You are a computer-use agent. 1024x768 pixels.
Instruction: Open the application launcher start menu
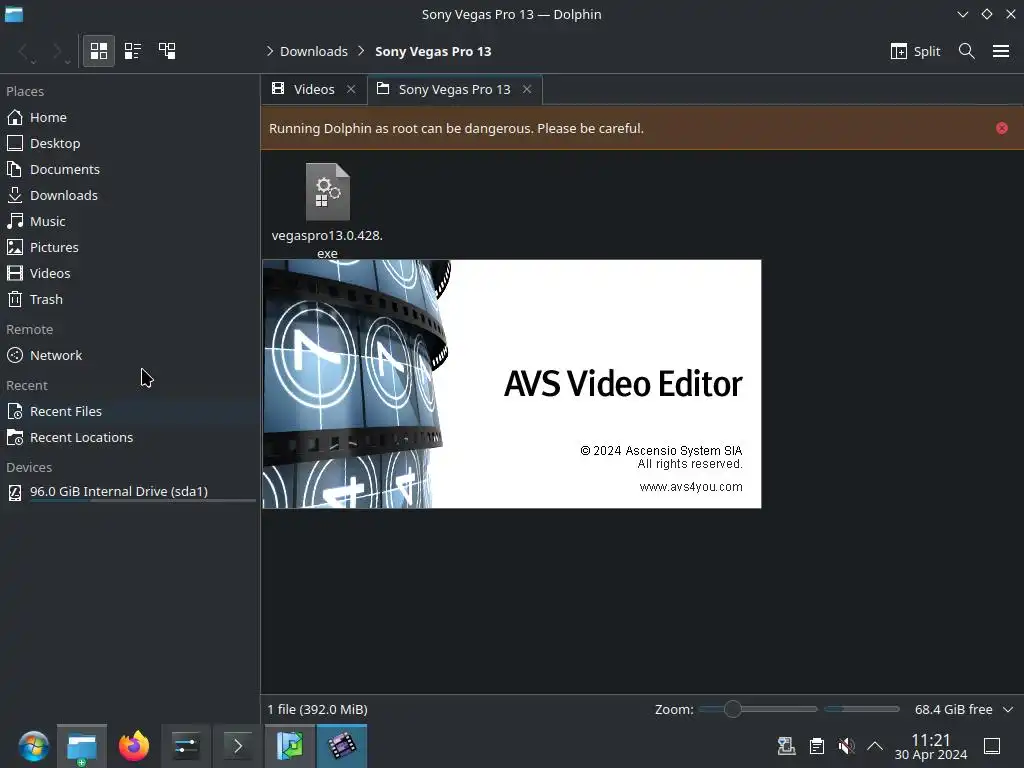click(x=33, y=746)
